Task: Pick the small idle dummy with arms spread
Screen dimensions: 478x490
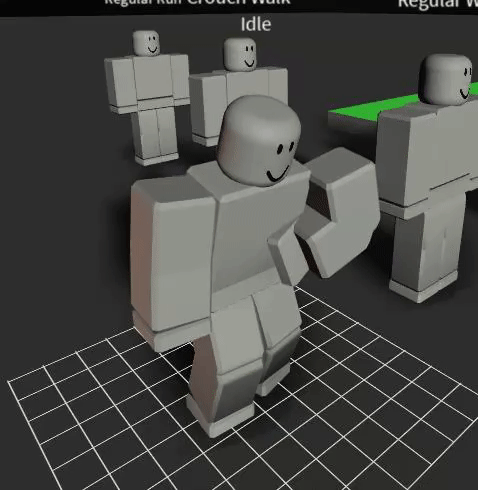Action: (147, 98)
